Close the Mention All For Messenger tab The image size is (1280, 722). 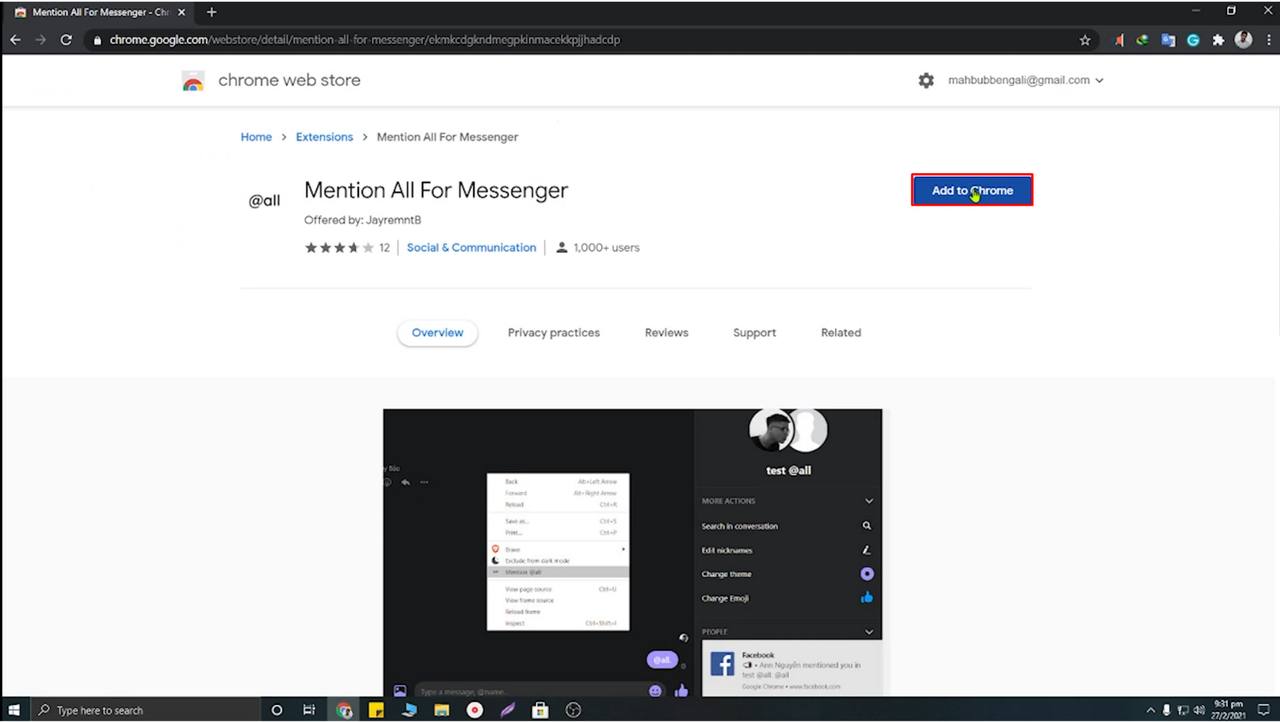181,12
